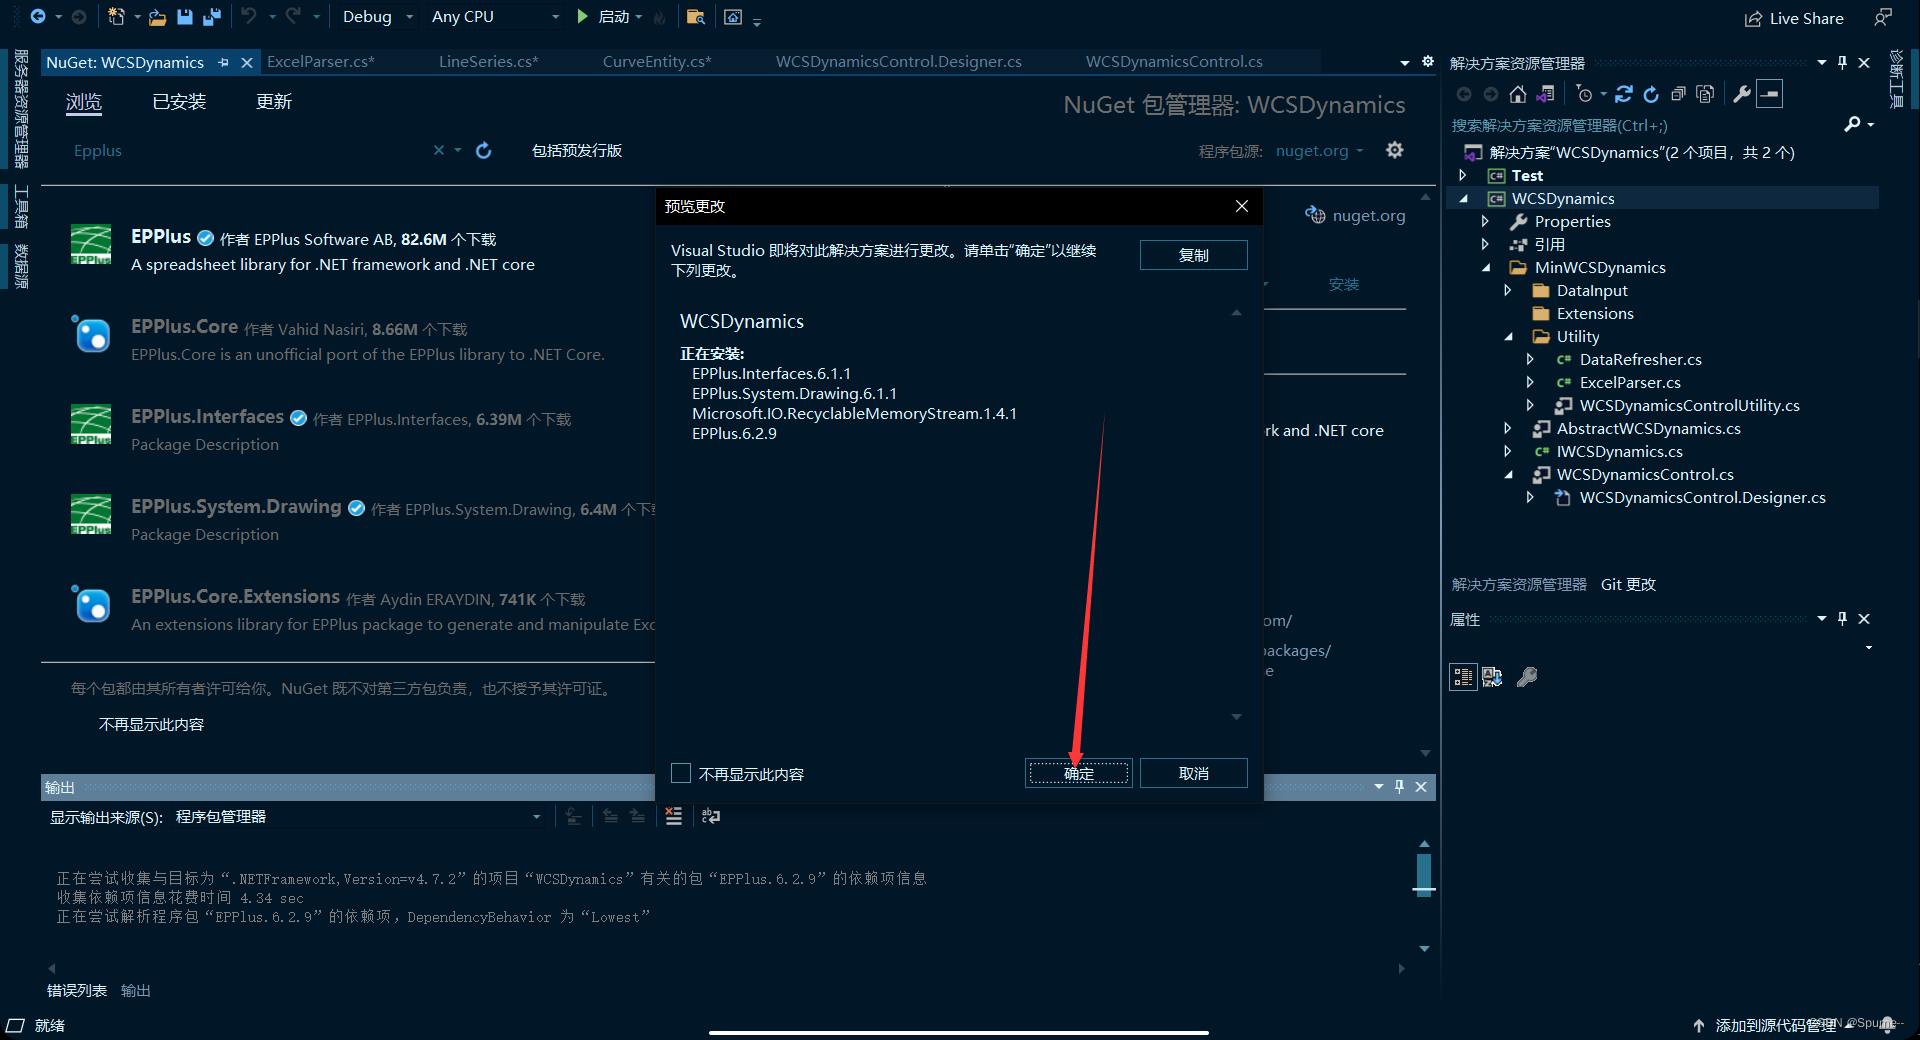Switch to ExcelParser.cs* tab

click(x=321, y=62)
